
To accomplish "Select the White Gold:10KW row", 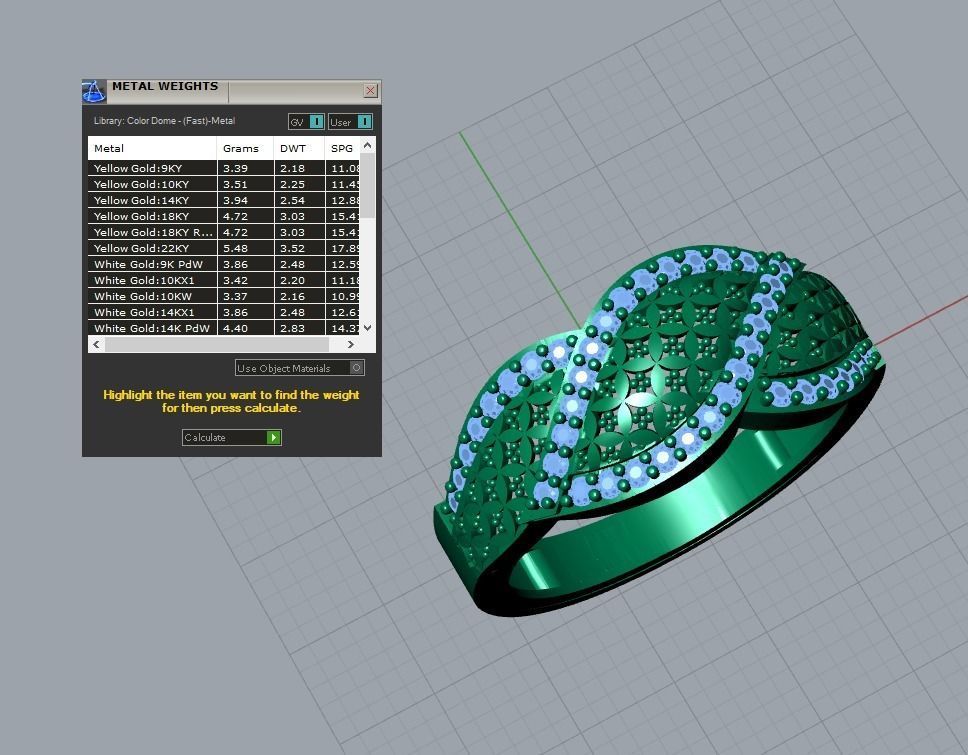I will tap(223, 296).
